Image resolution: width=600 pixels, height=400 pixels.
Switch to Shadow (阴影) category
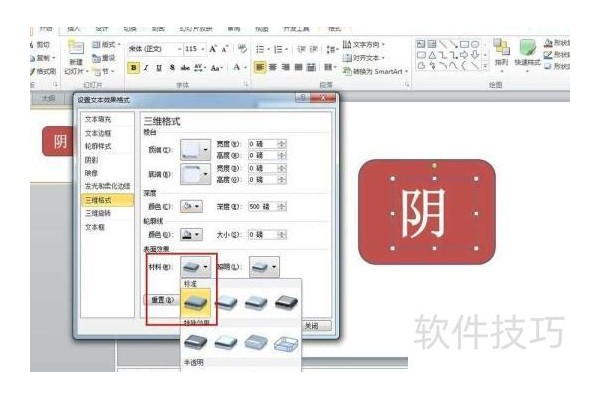click(91, 160)
